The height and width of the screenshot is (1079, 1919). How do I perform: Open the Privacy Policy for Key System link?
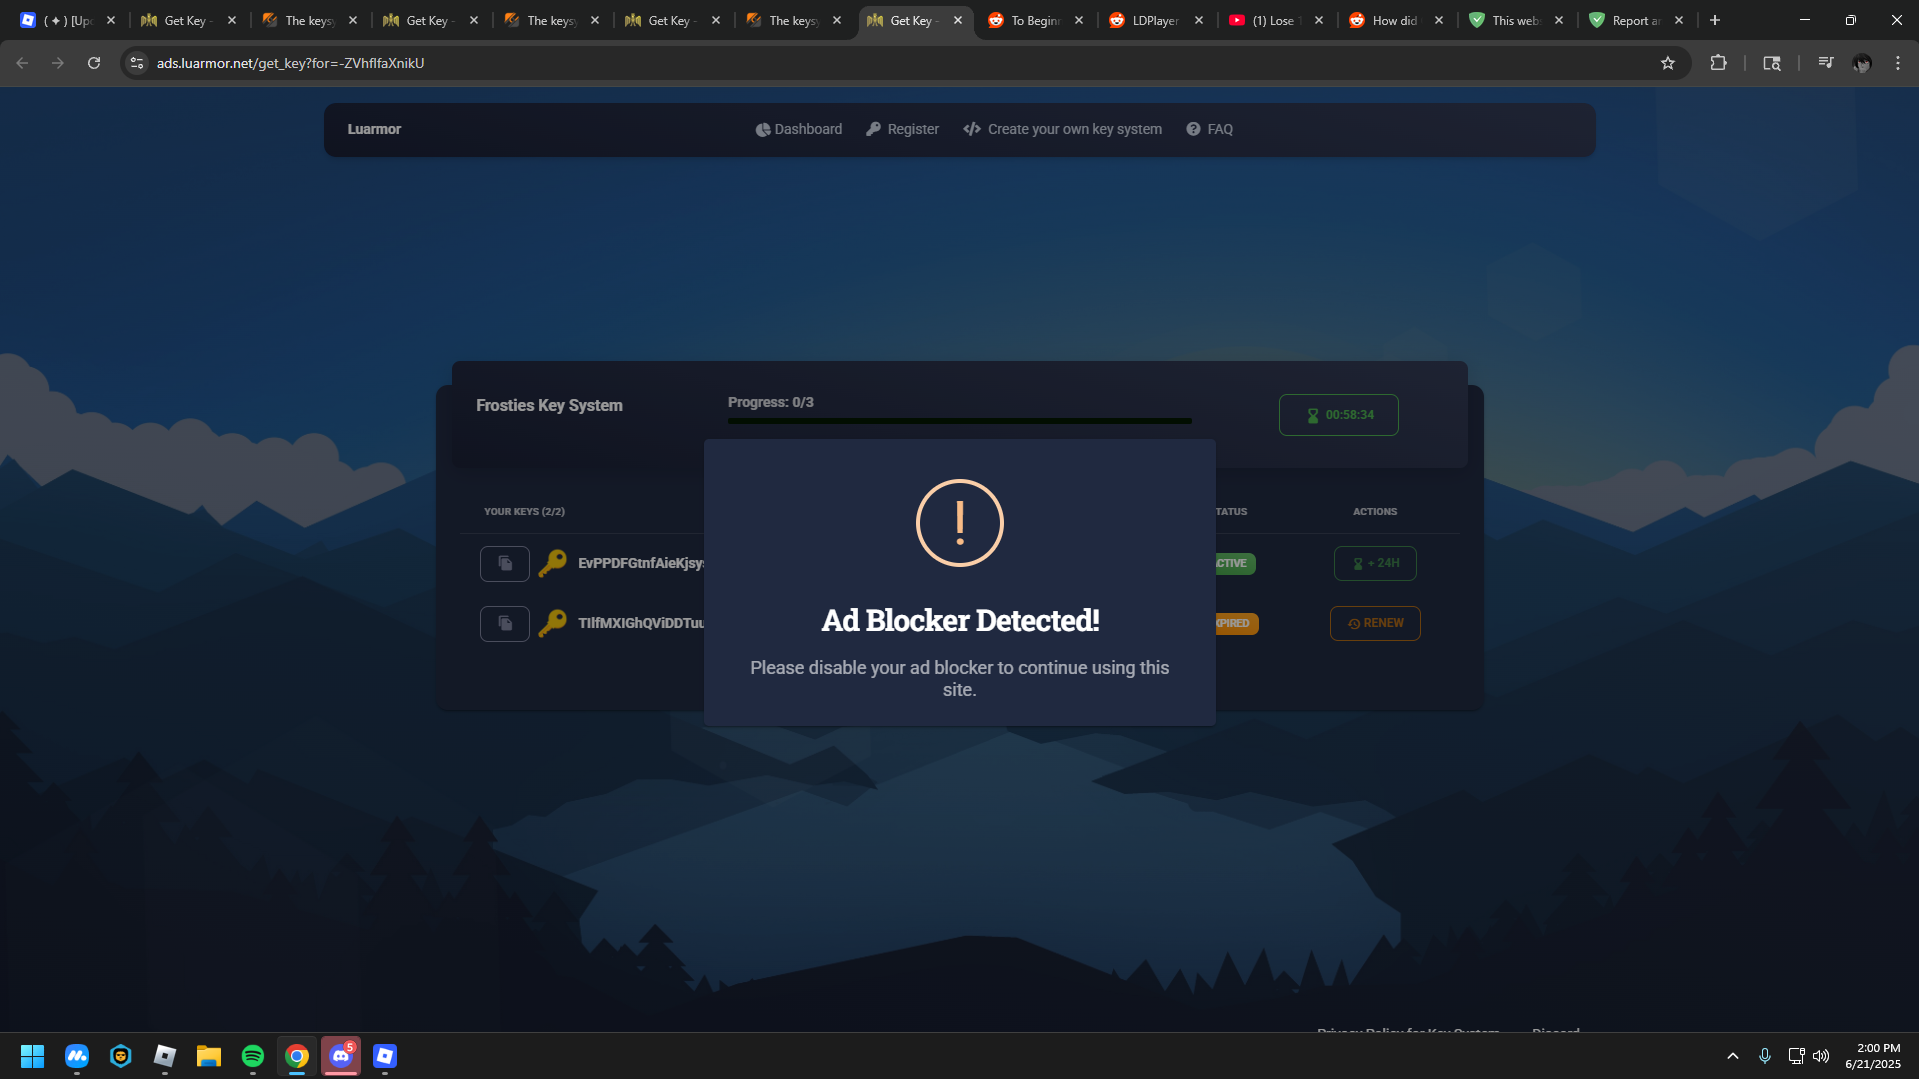tap(1408, 1032)
